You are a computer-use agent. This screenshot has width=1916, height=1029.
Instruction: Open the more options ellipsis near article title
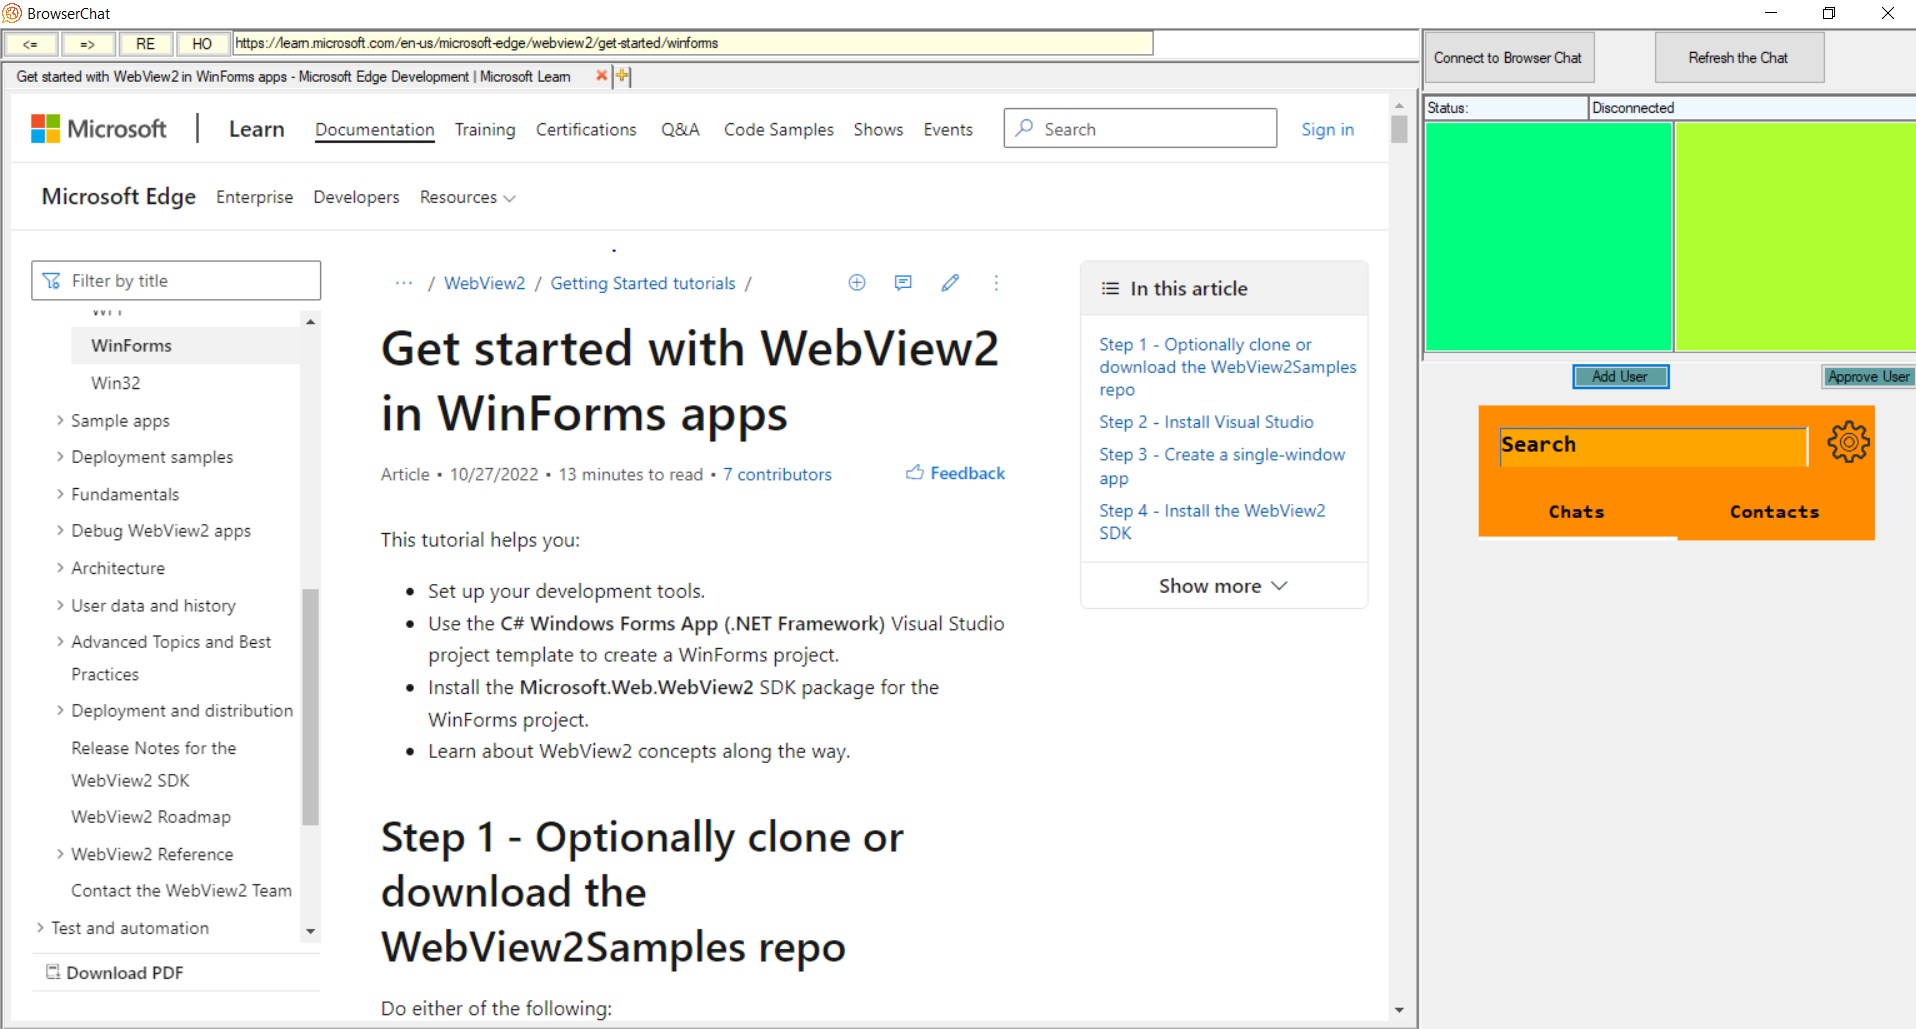[996, 283]
